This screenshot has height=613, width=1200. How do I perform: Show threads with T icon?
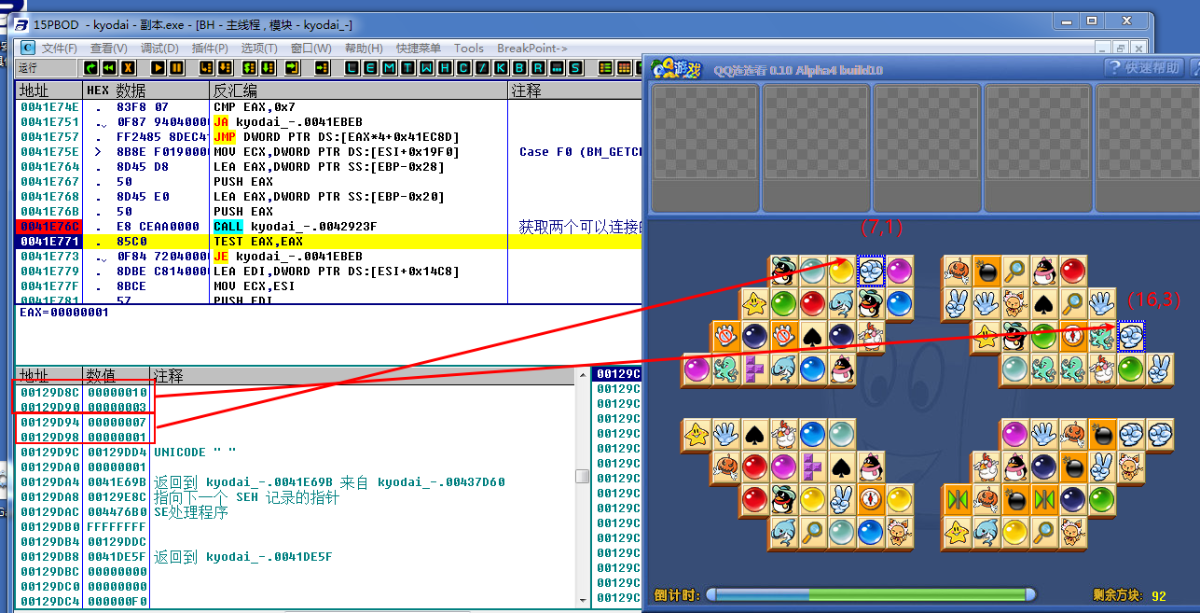click(408, 68)
